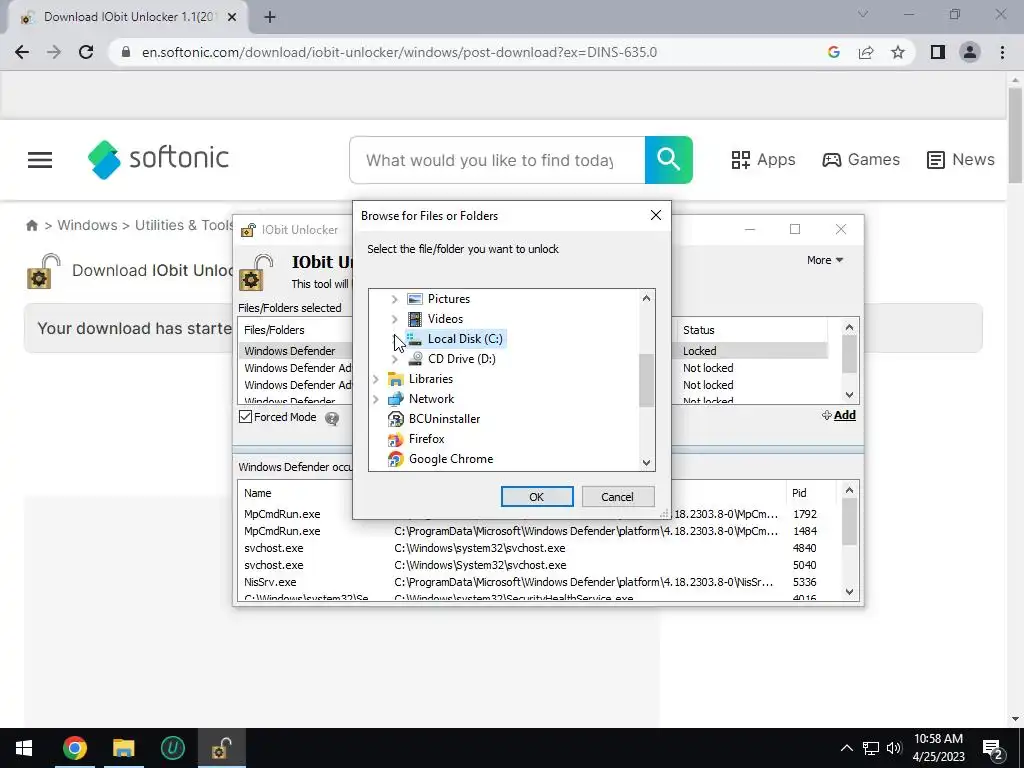
Task: Click the Forced Mode help icon
Action: (x=332, y=418)
